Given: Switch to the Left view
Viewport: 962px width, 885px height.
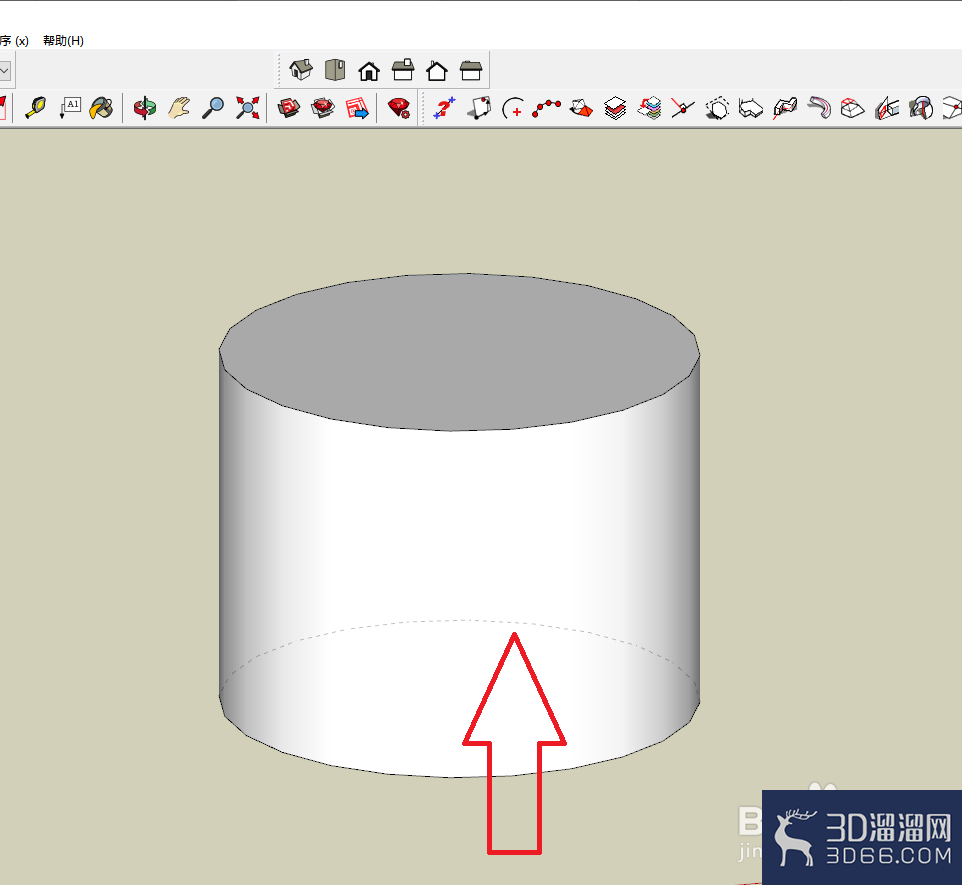Looking at the screenshot, I should click(x=471, y=71).
